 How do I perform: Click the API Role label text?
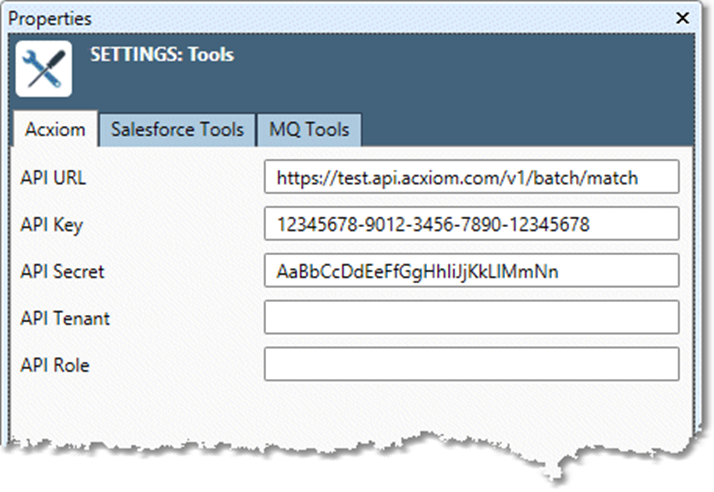tap(55, 366)
